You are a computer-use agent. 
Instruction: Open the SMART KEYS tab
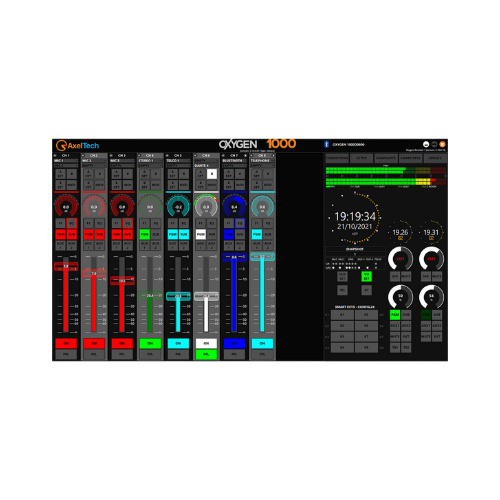coord(411,158)
